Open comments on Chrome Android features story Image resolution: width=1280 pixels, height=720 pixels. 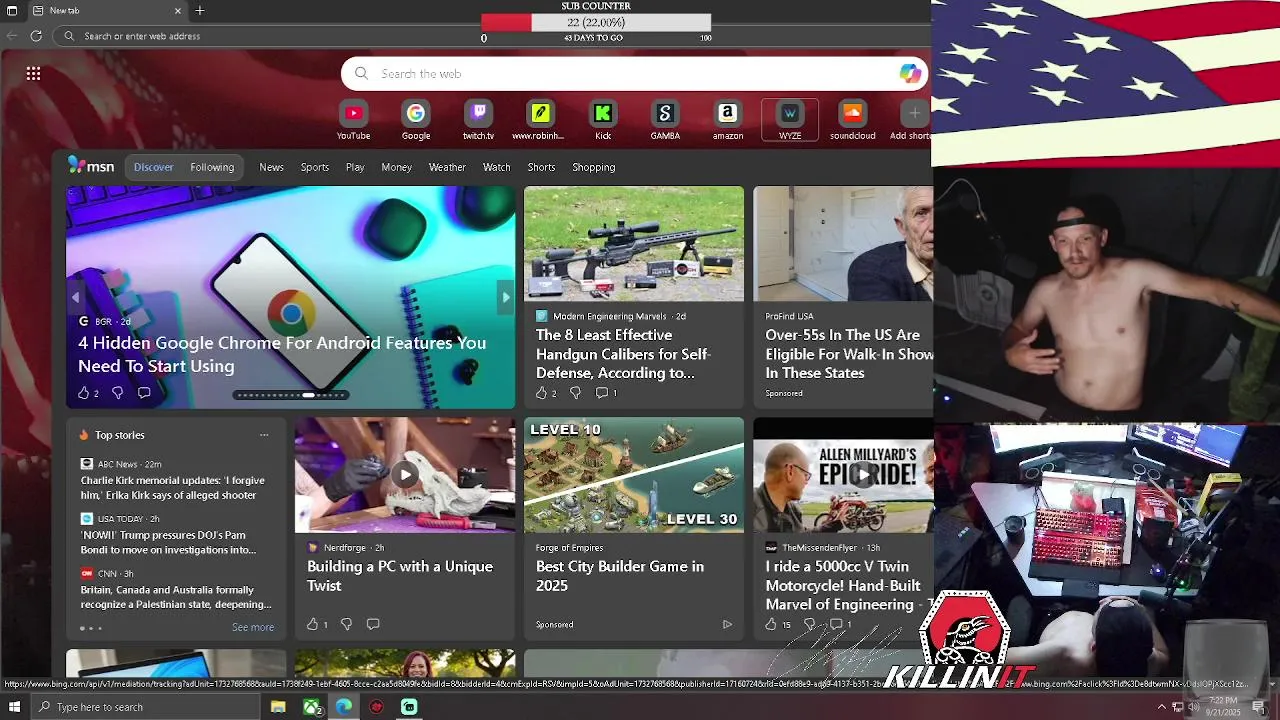pyautogui.click(x=144, y=393)
